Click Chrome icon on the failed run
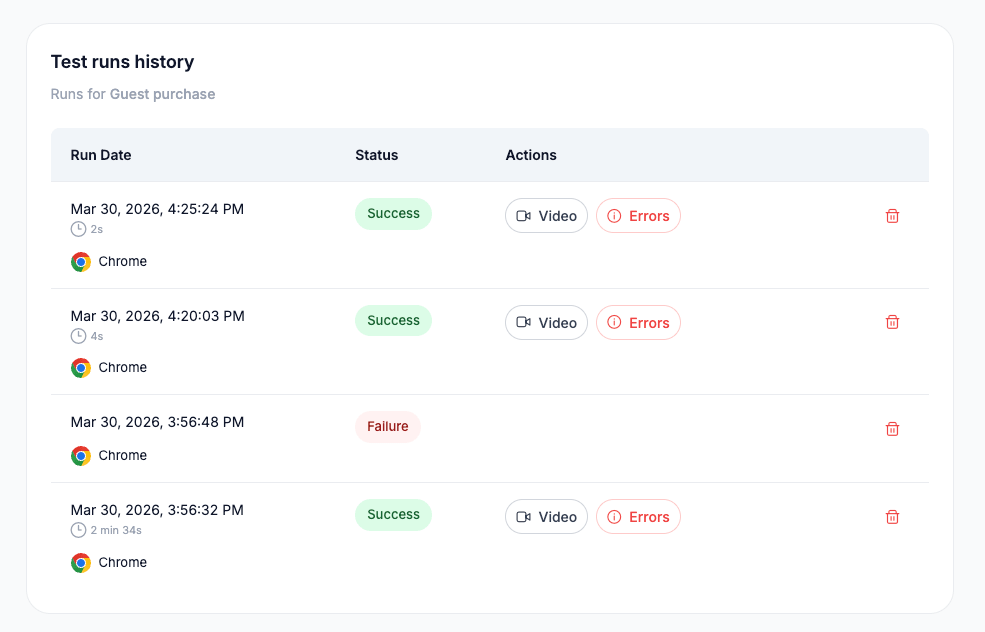Viewport: 985px width, 632px height. [x=81, y=456]
